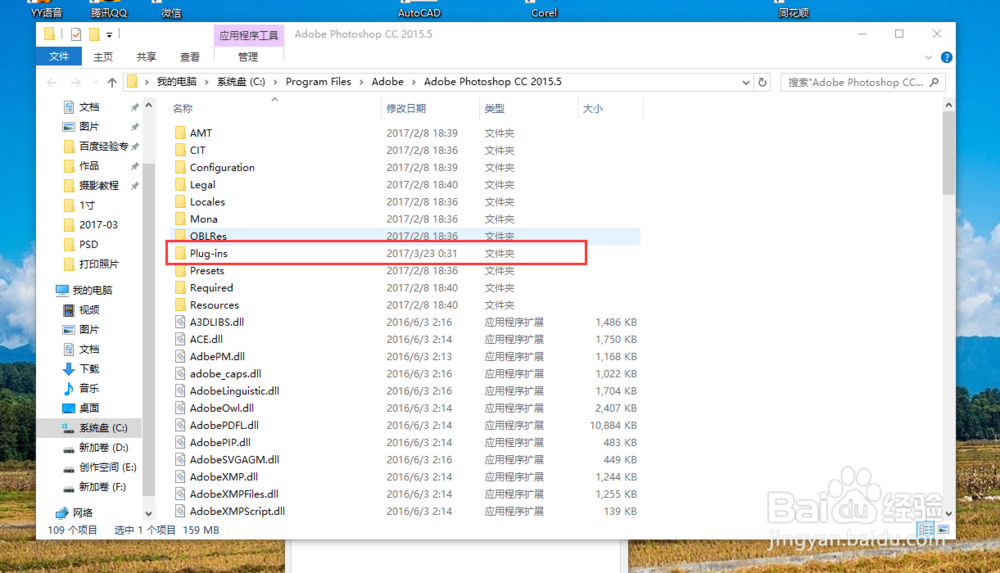The height and width of the screenshot is (573, 1000).
Task: Go forward with the Forward arrow
Action: click(76, 82)
